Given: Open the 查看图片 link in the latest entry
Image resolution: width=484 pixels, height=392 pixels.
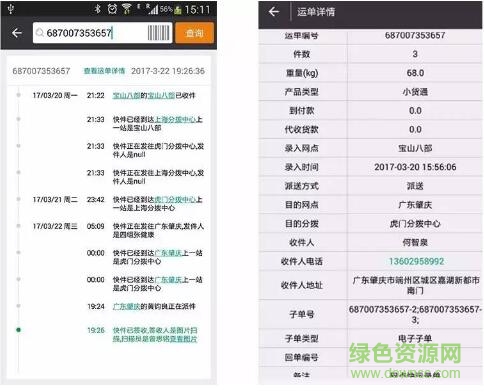Looking at the screenshot, I should 183,339.
